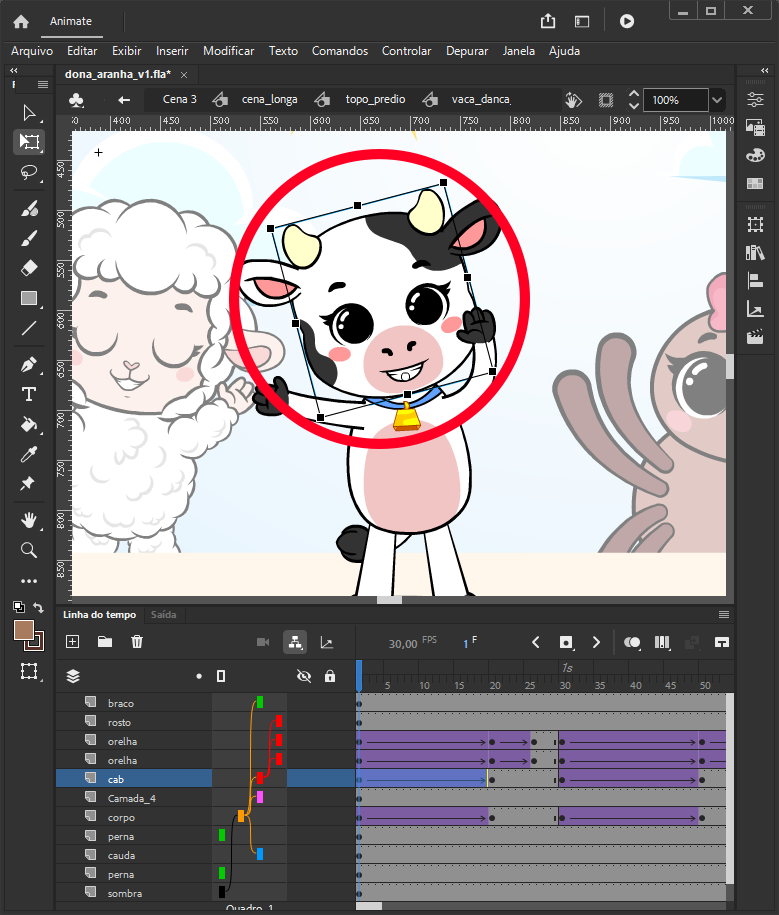Switch to the Hand tool
This screenshot has width=779, height=915.
click(29, 519)
